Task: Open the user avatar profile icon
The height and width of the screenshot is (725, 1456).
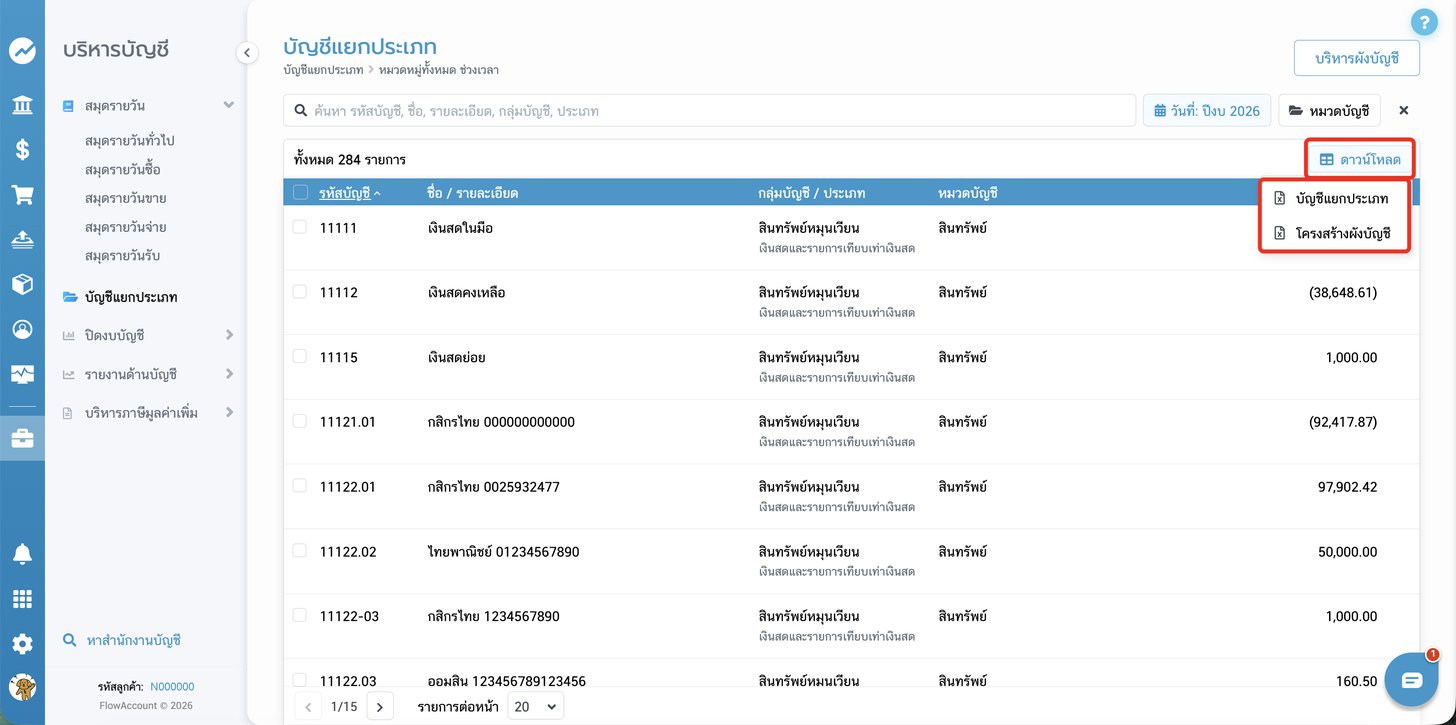Action: 22,687
